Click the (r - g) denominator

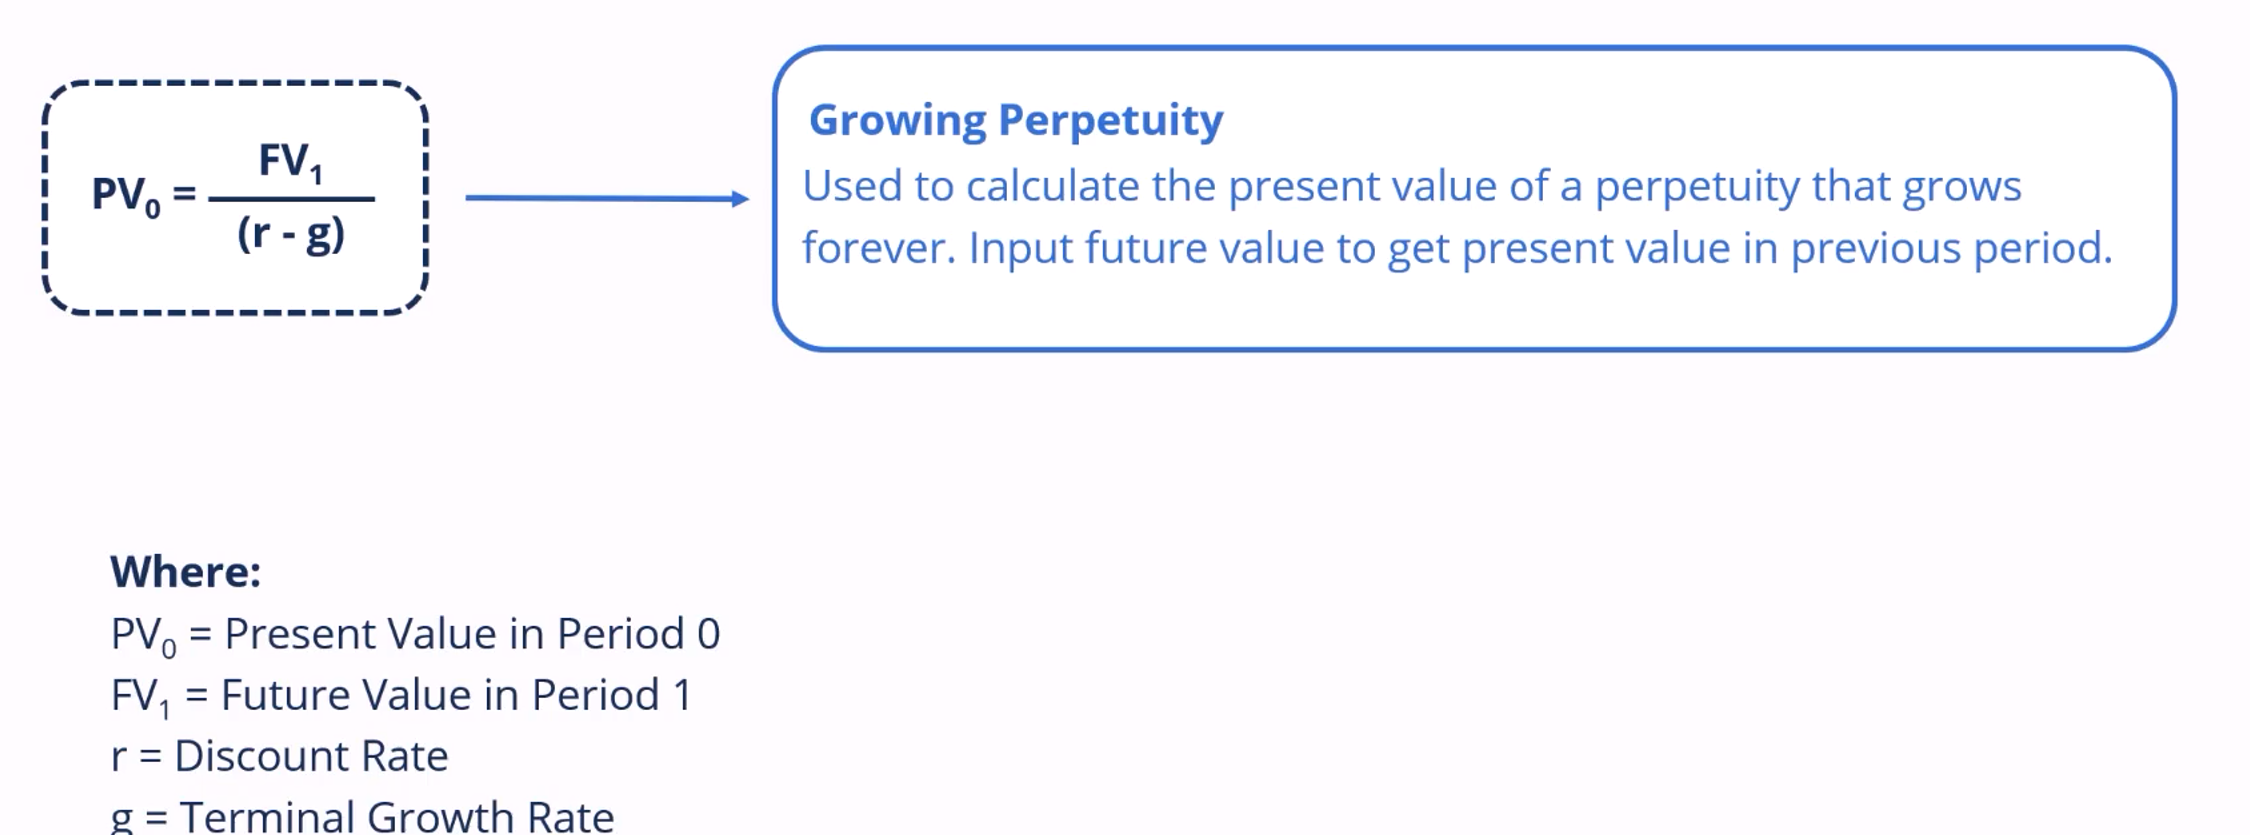click(x=291, y=235)
